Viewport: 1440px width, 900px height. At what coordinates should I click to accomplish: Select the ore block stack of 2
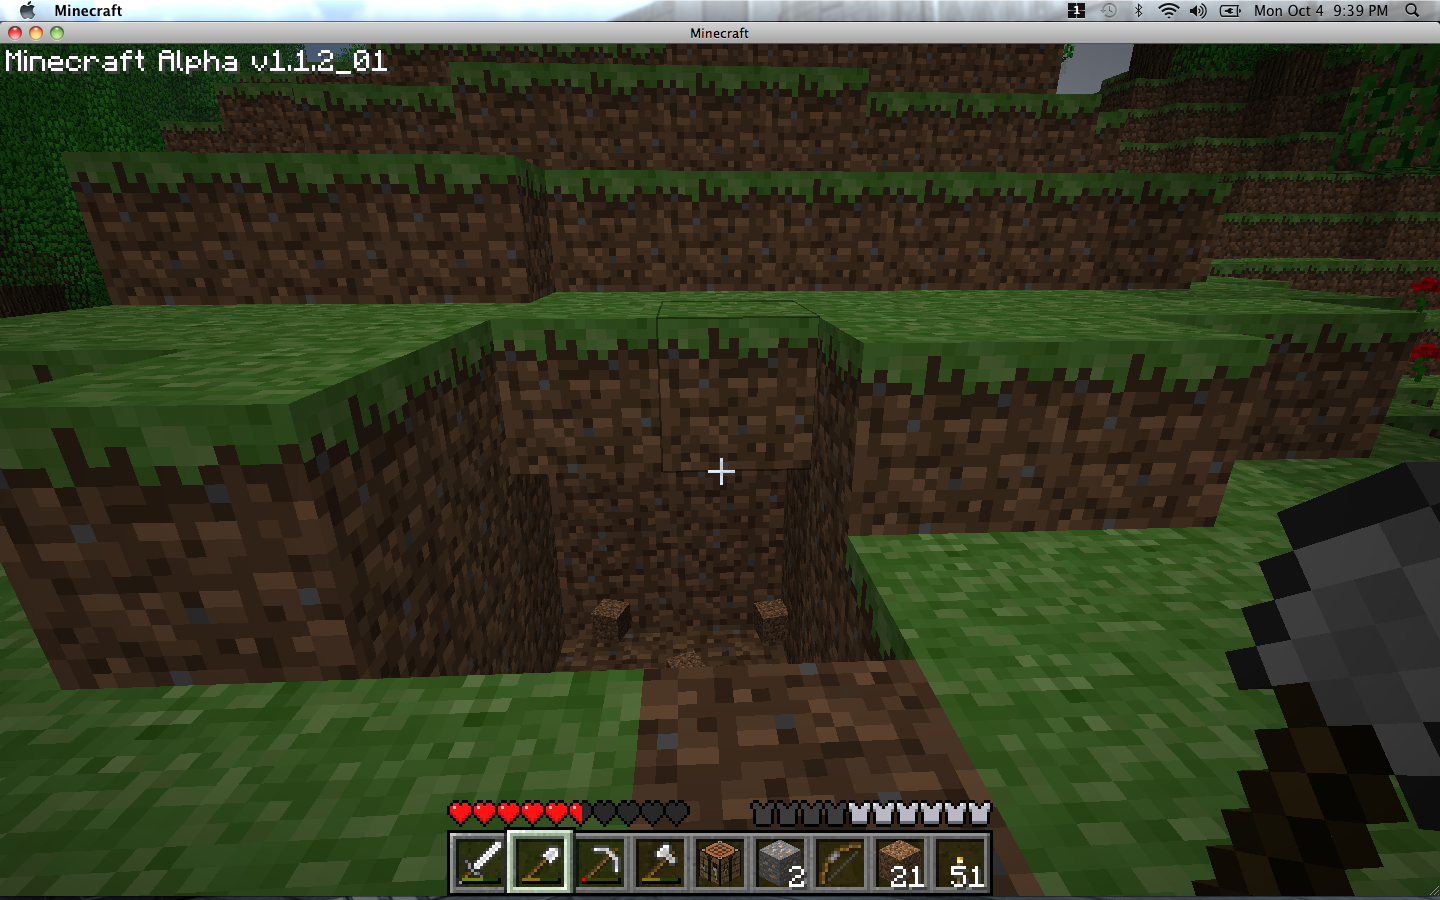point(779,862)
